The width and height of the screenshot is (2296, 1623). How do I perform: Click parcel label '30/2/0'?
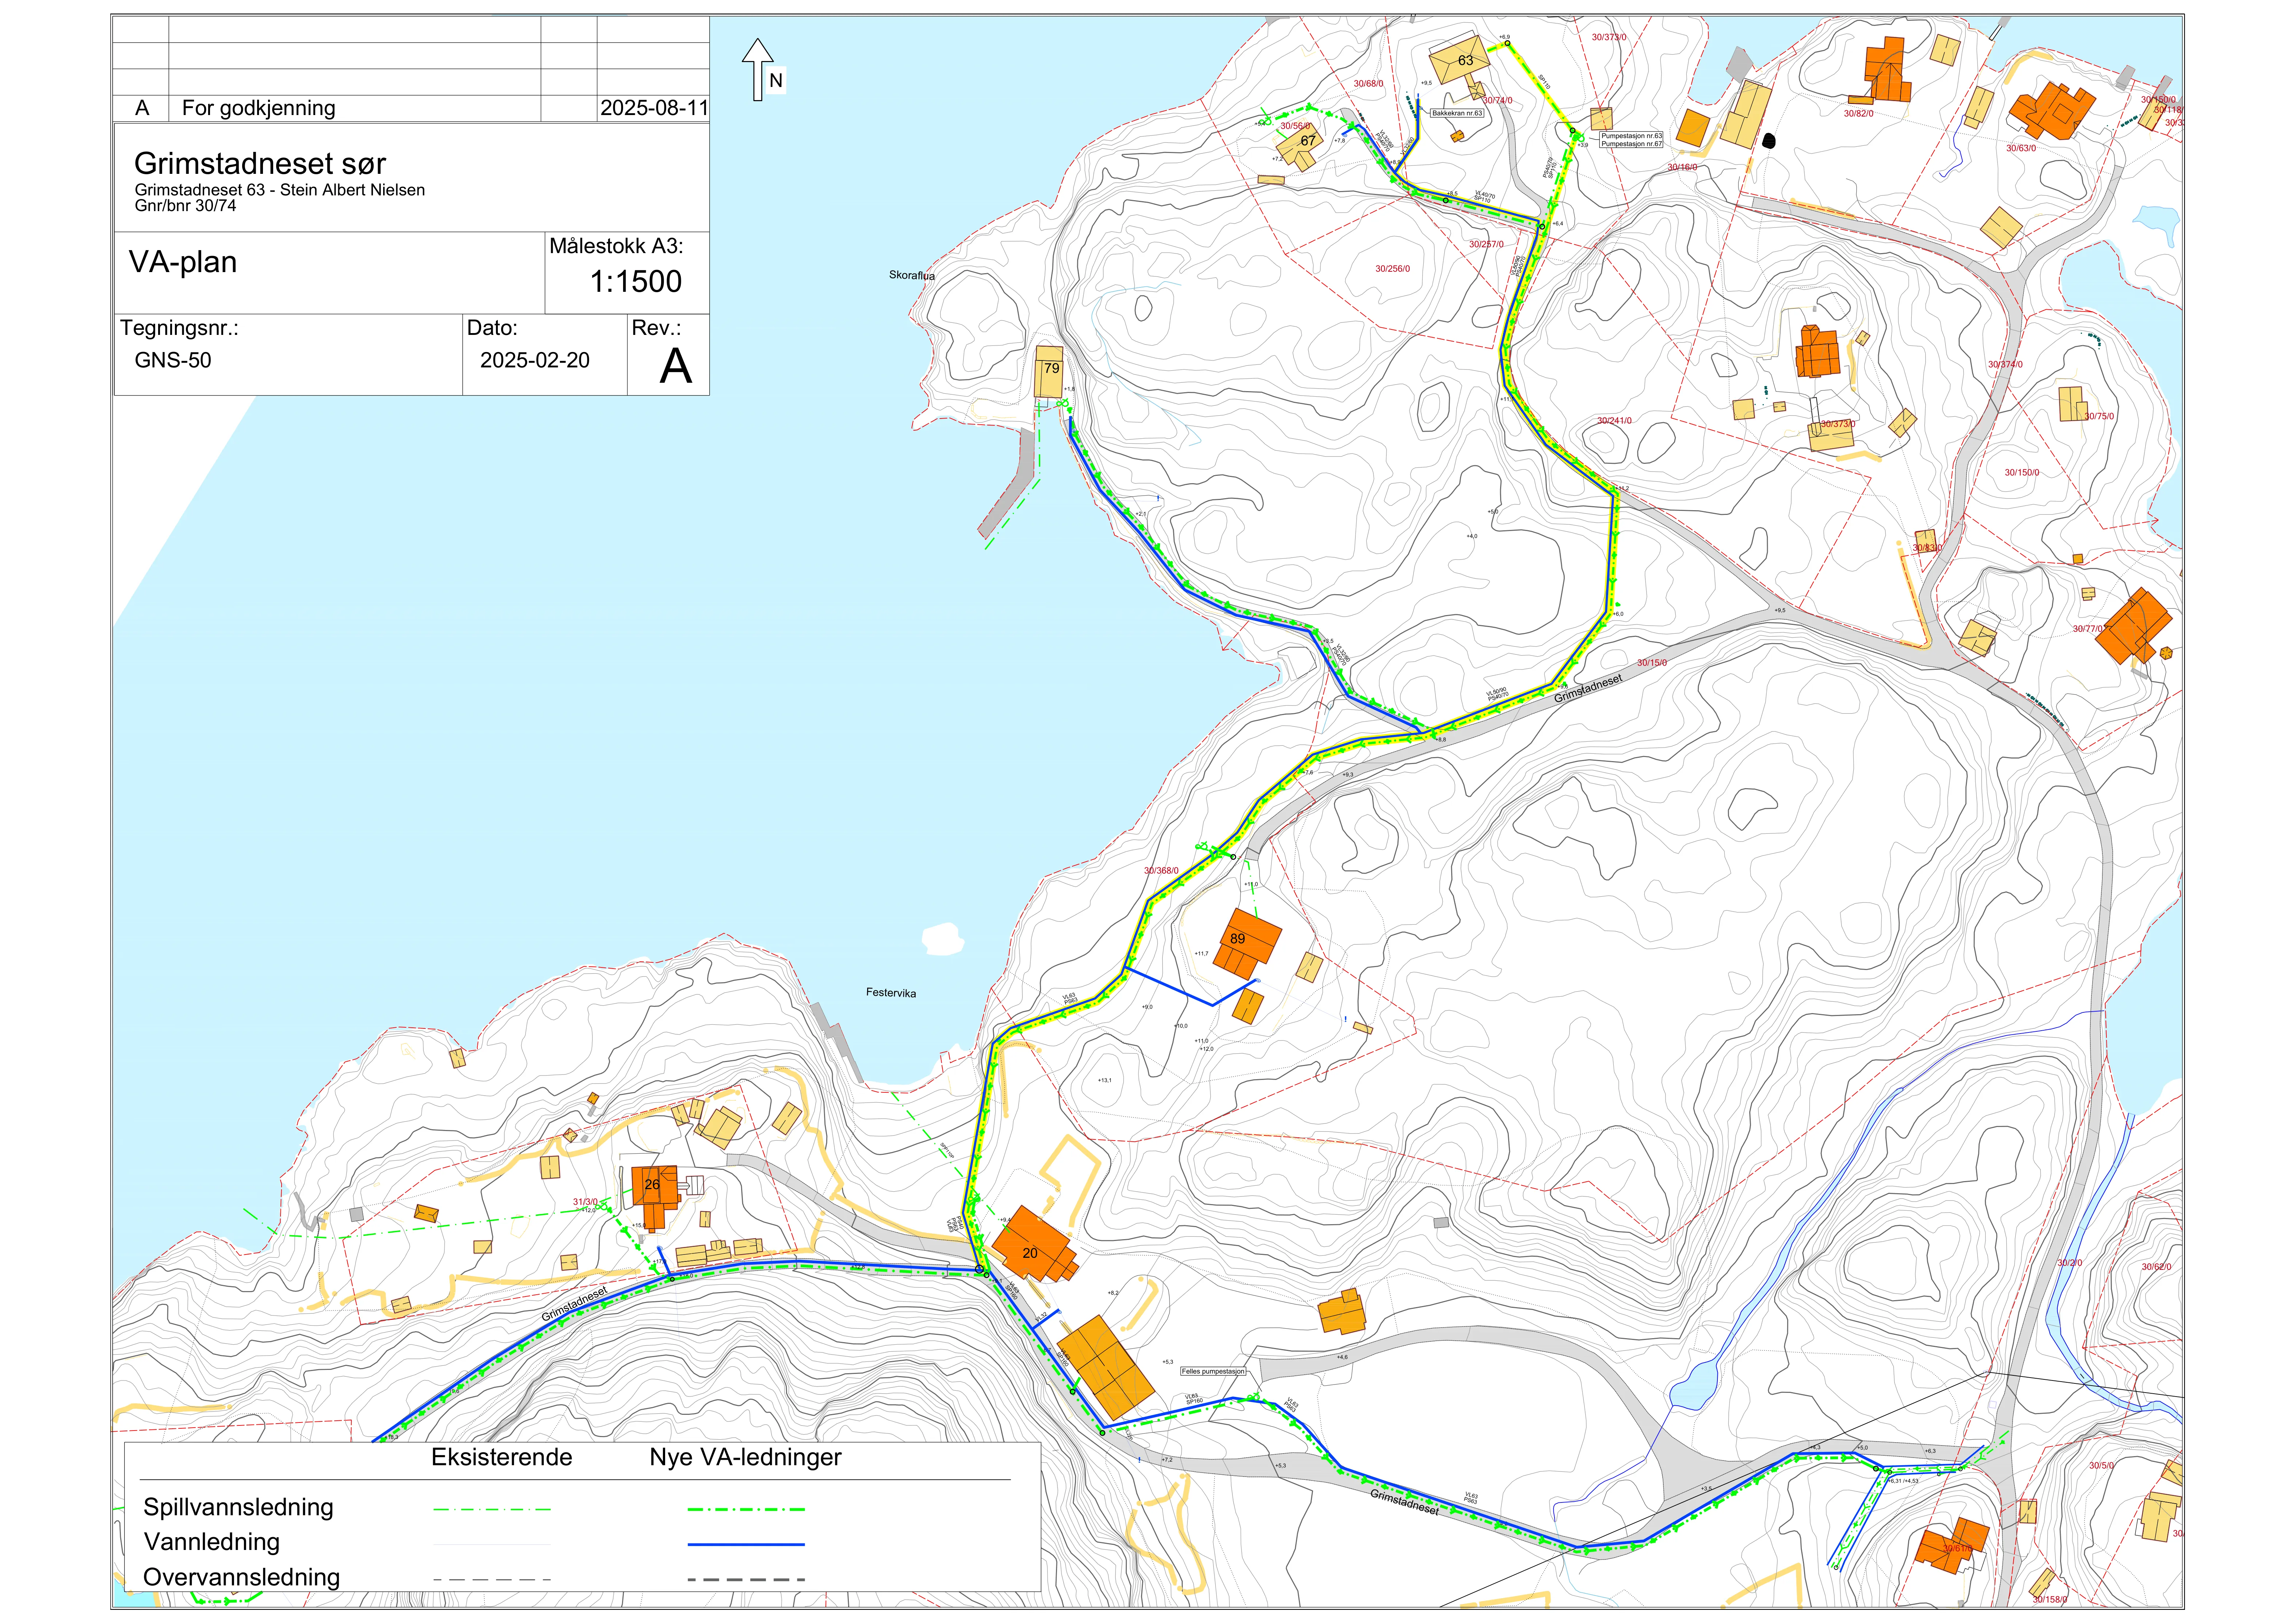click(x=2070, y=1263)
